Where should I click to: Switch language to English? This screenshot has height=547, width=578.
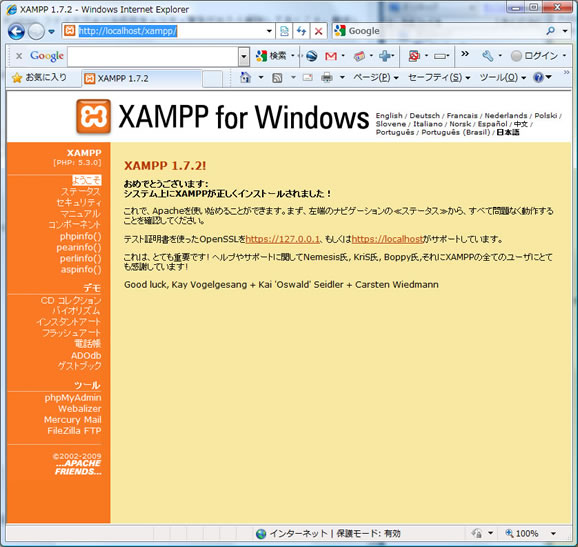[389, 116]
